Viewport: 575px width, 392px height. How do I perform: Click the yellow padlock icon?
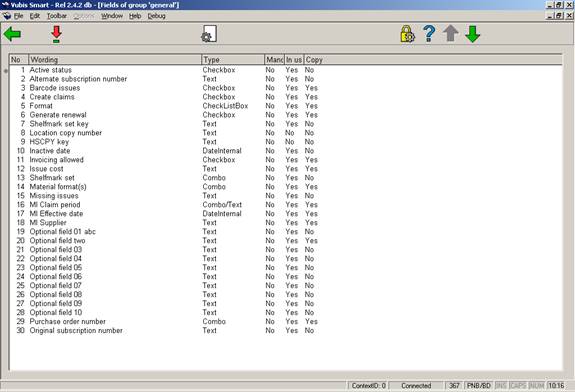click(x=407, y=34)
